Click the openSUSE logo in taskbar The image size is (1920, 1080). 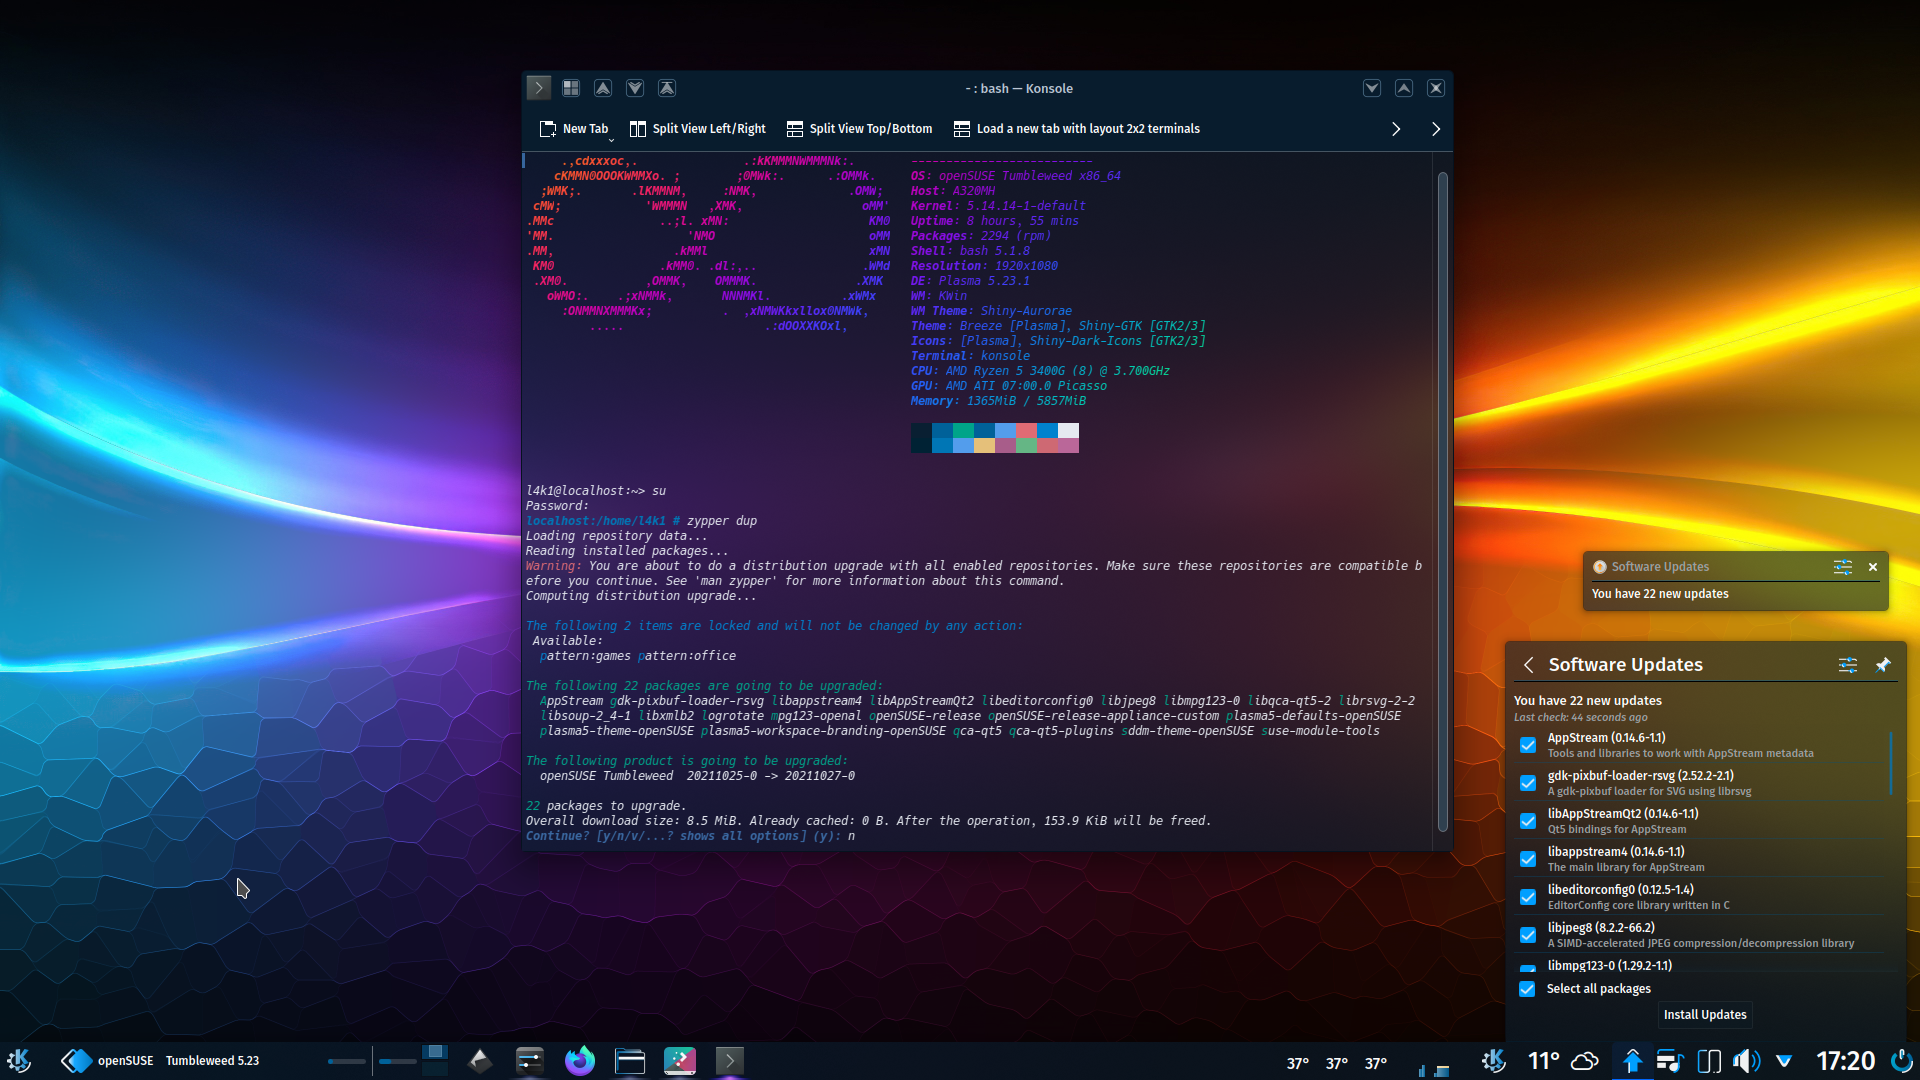point(76,1061)
